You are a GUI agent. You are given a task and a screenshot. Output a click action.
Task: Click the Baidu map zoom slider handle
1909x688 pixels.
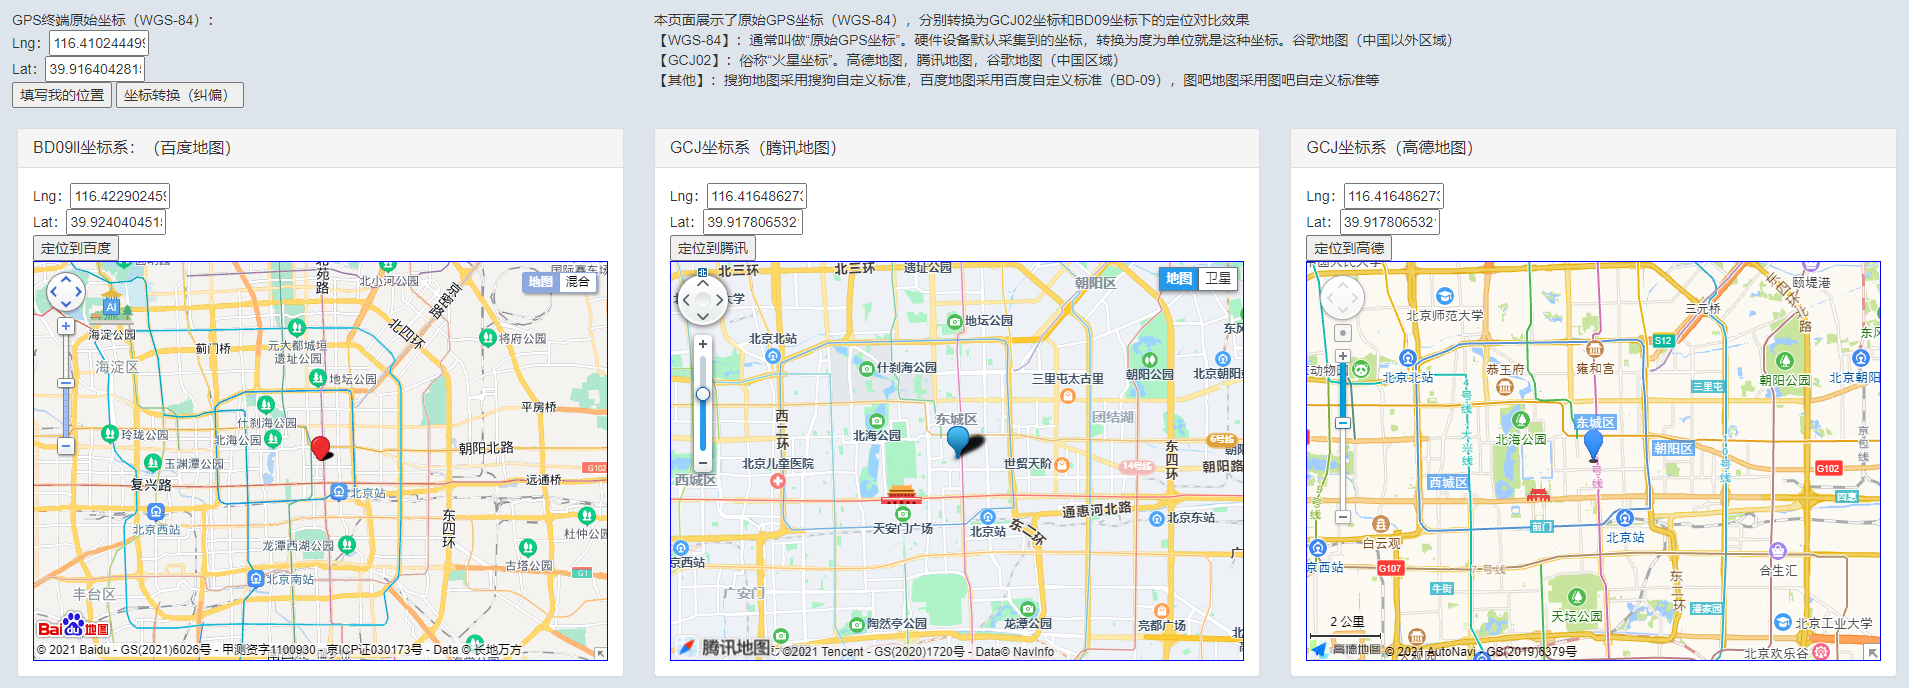(x=65, y=383)
